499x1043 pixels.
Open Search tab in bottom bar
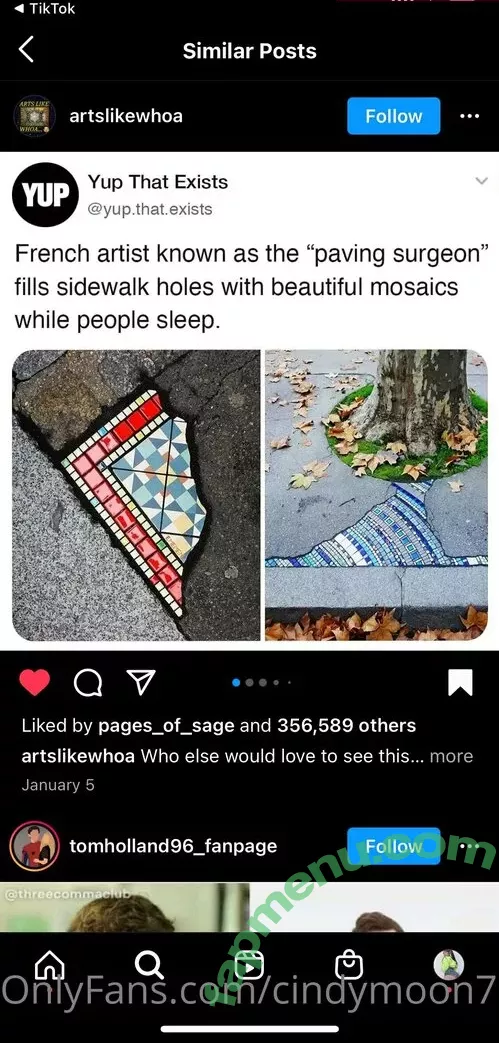pos(149,965)
